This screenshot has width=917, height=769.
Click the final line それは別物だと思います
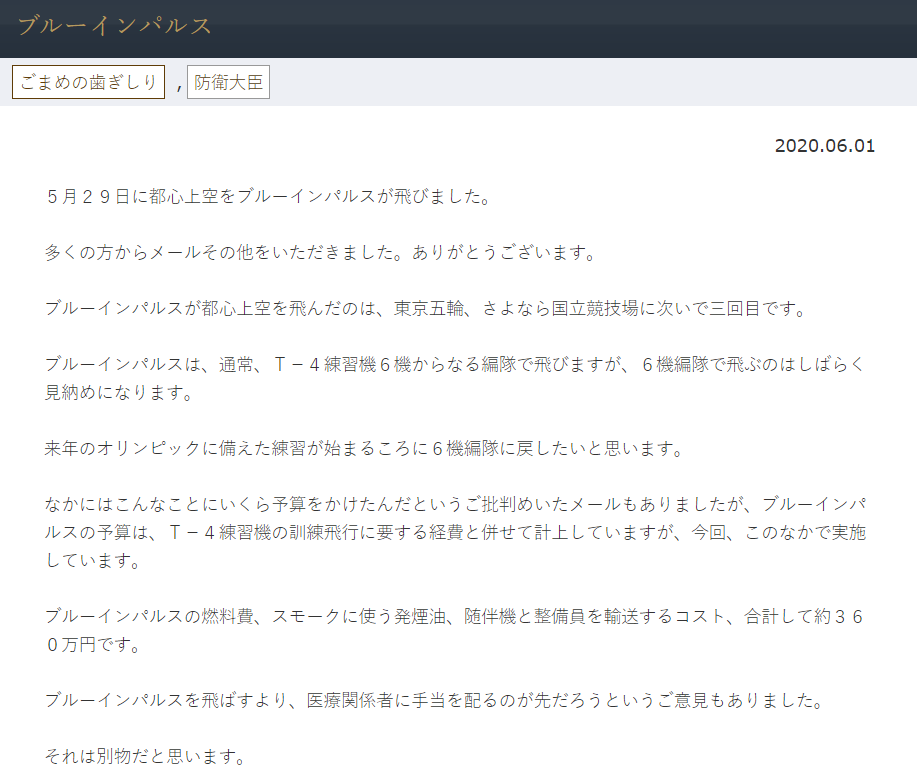(145, 755)
